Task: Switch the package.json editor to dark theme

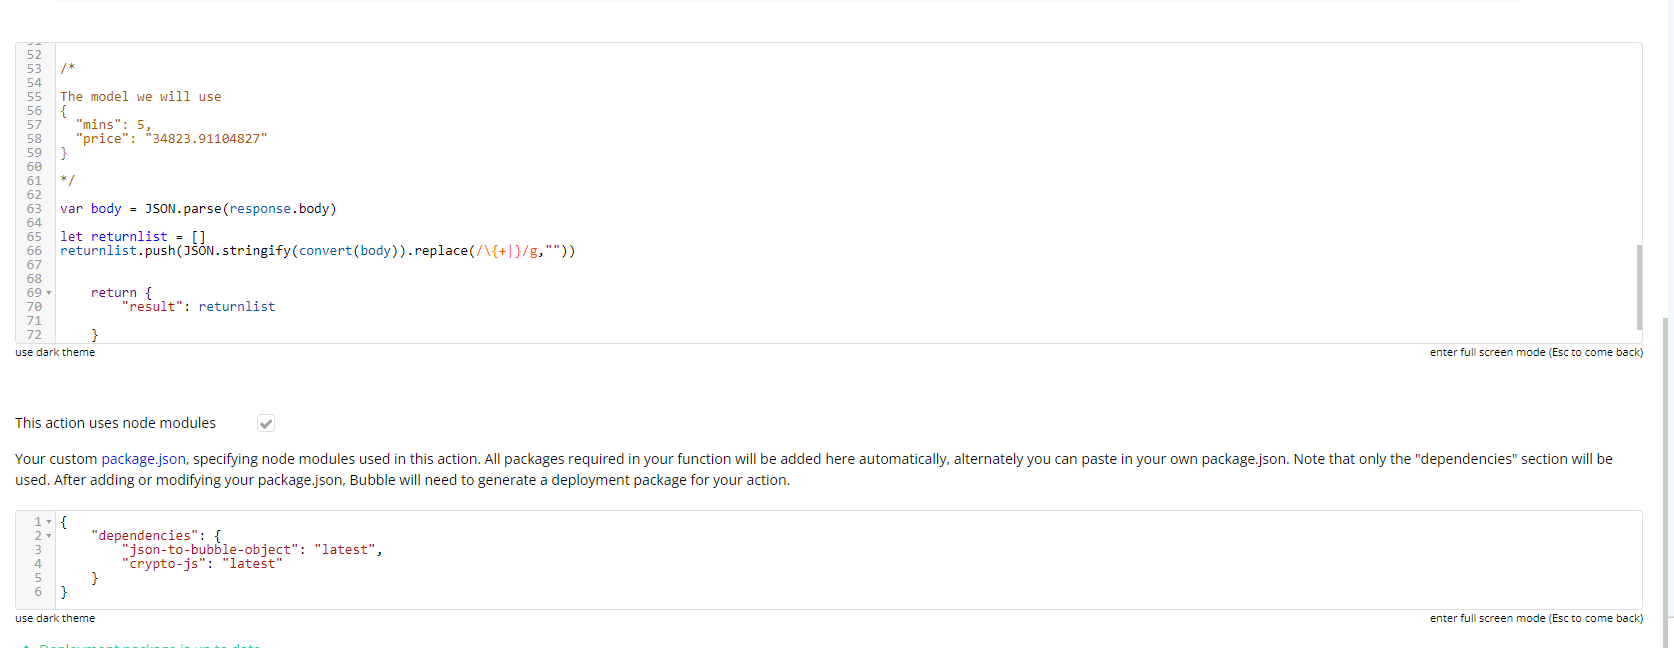Action: click(x=55, y=618)
